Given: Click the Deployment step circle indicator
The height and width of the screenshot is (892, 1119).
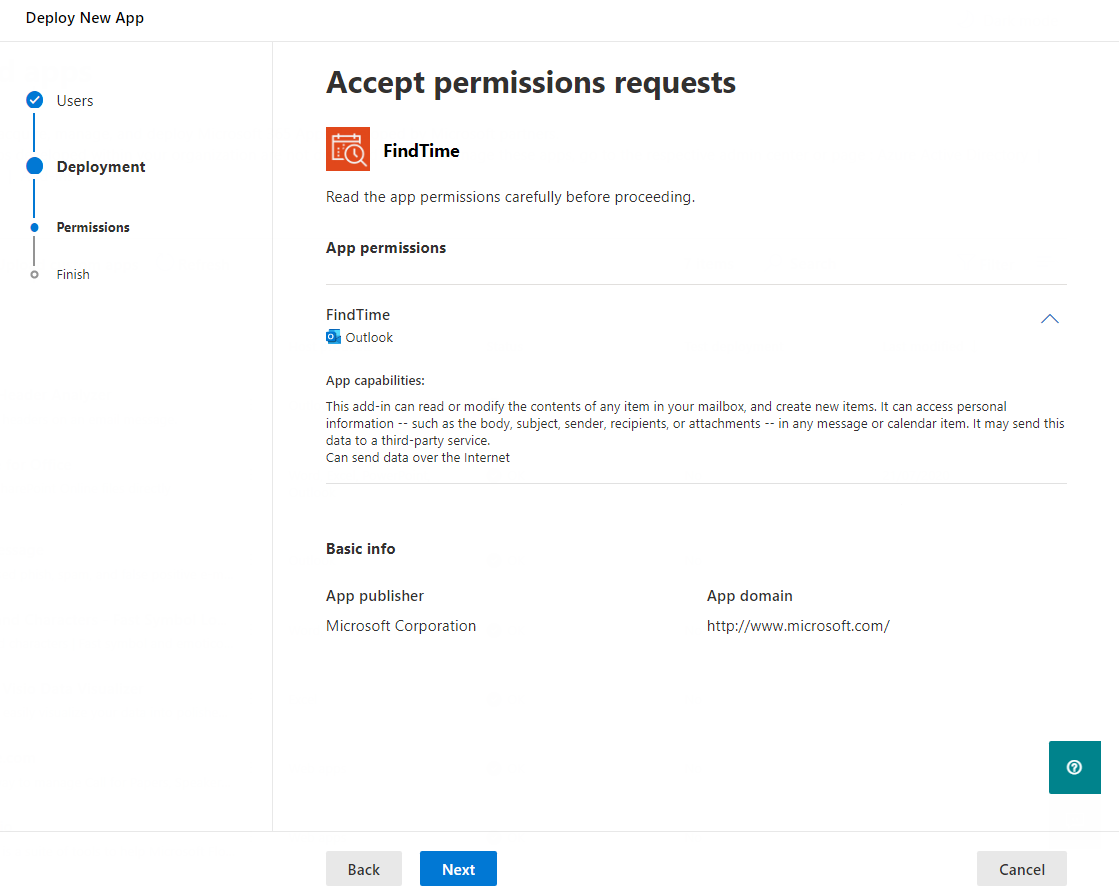Looking at the screenshot, I should [35, 166].
